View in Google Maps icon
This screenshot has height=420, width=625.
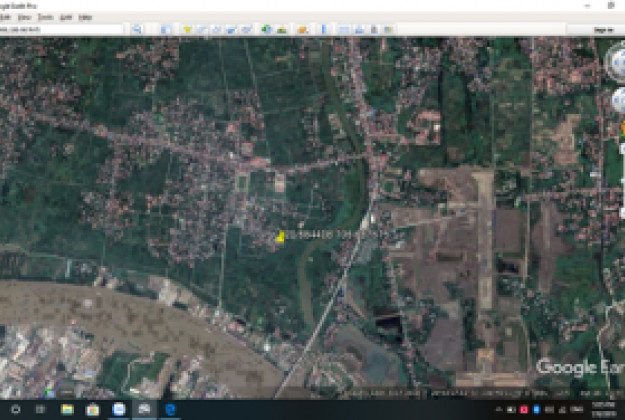point(389,29)
